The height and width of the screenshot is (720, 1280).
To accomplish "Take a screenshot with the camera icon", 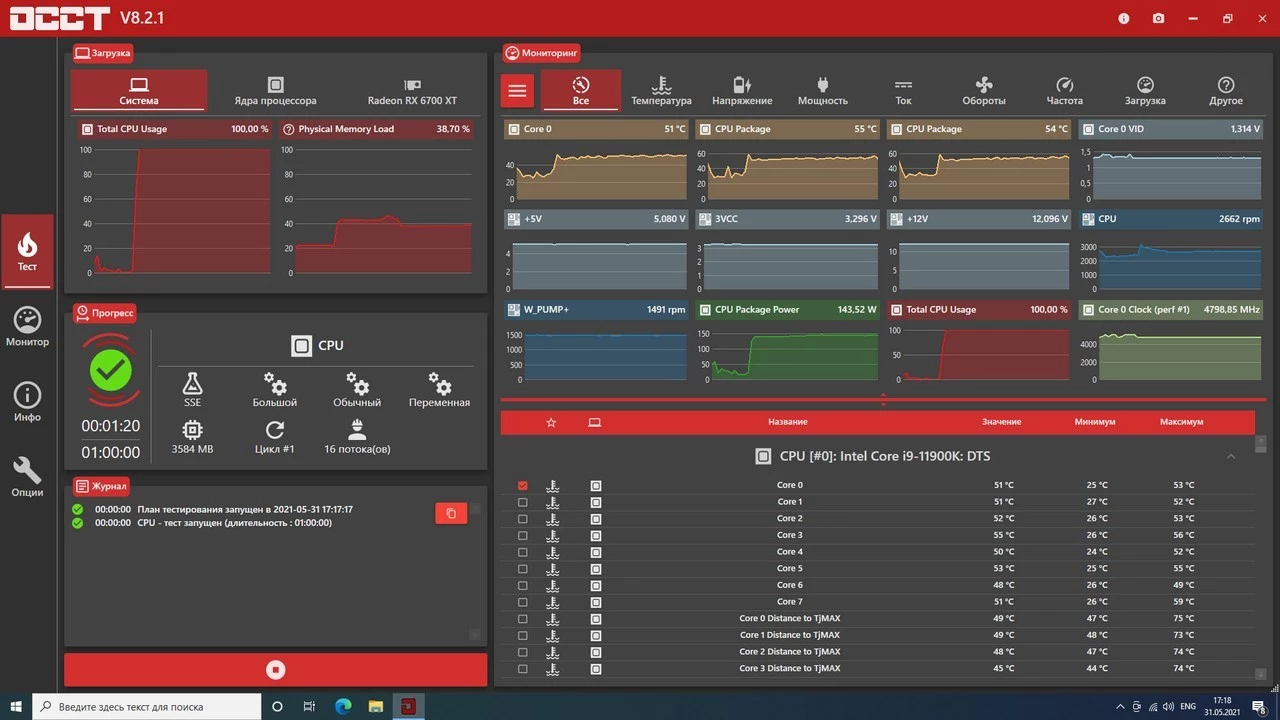I will pos(1158,18).
